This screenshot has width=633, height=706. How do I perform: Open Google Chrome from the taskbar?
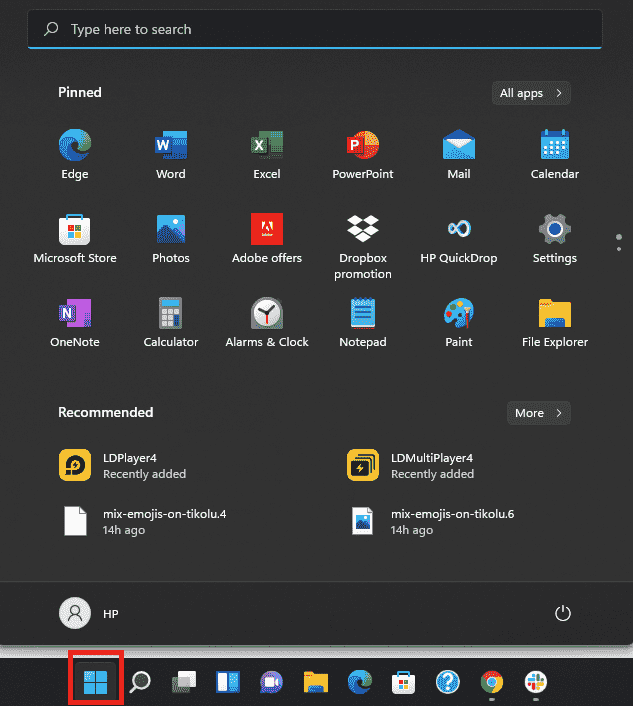[x=491, y=682]
